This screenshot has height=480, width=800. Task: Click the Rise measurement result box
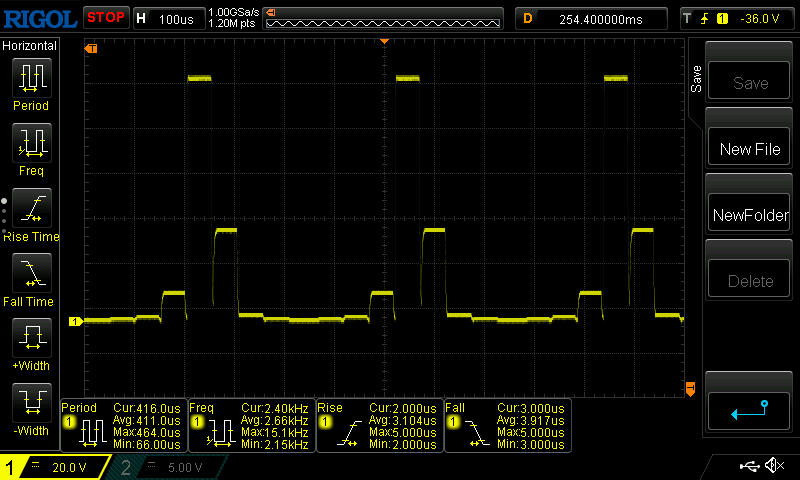(380, 425)
